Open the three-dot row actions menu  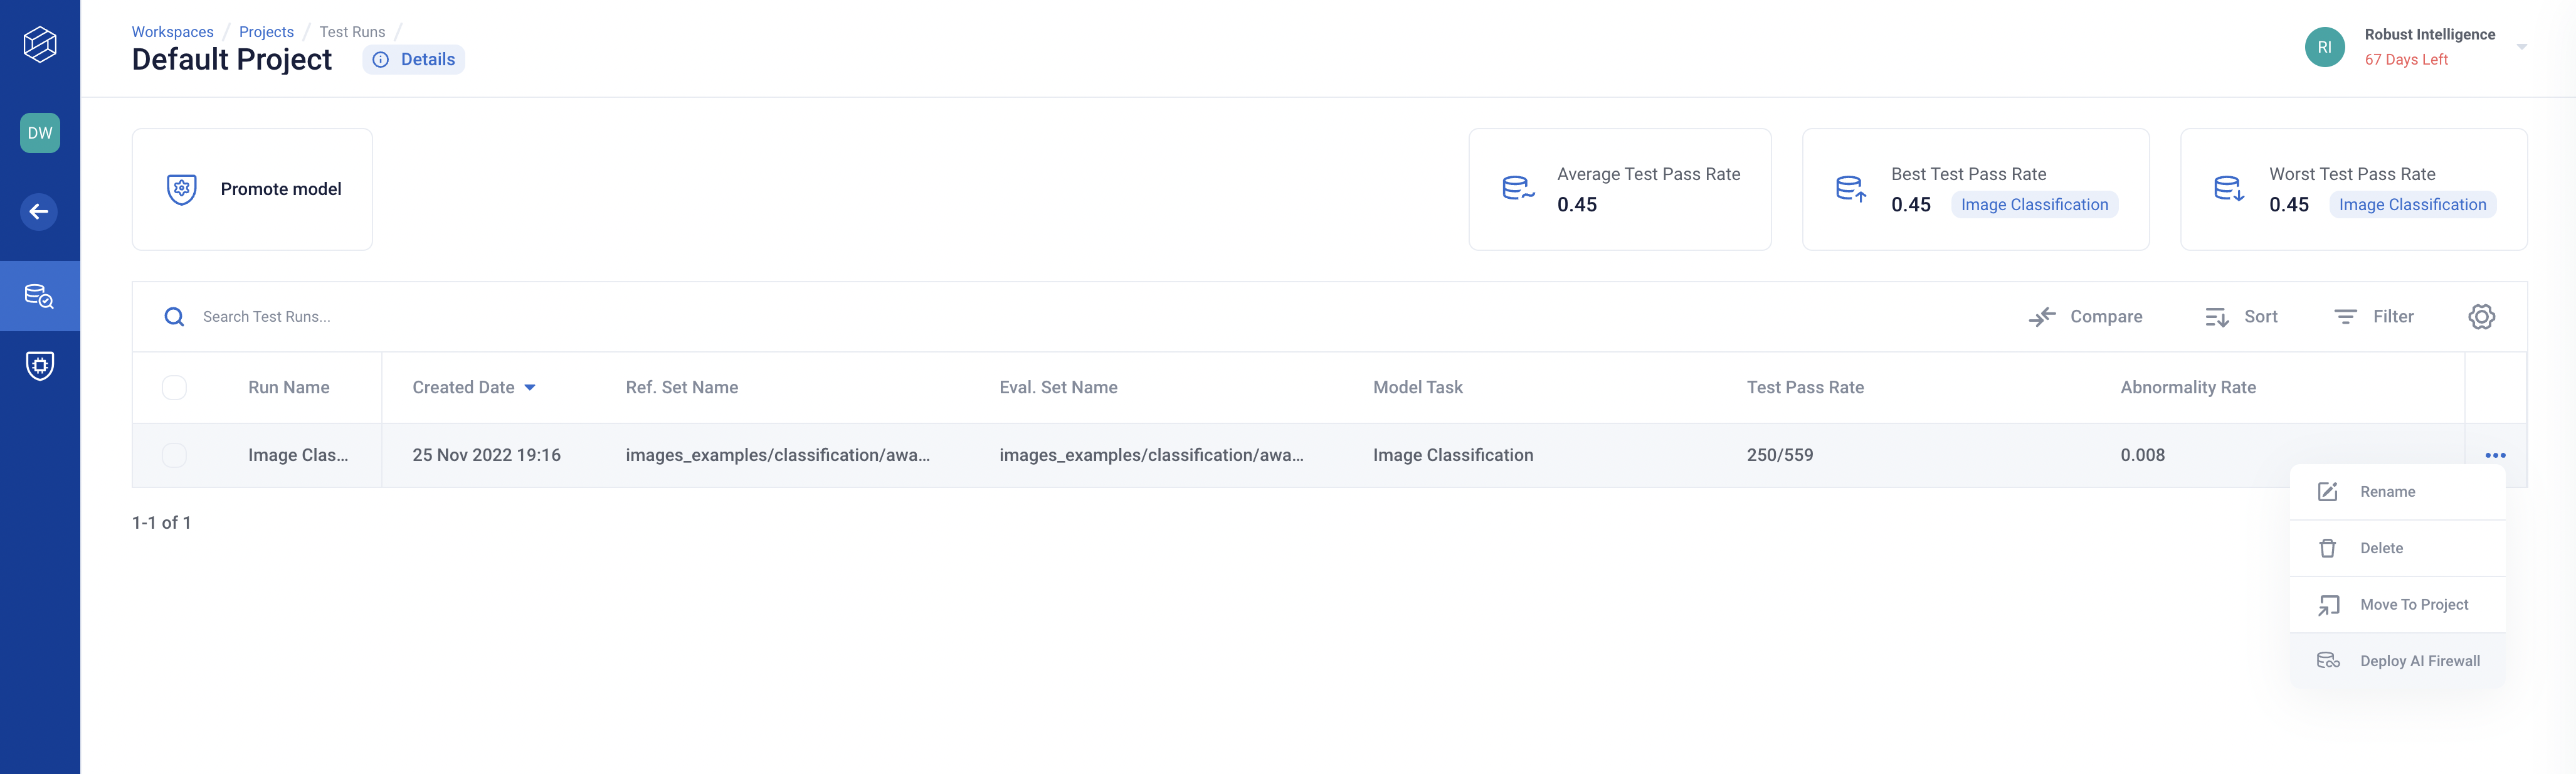click(x=2495, y=455)
